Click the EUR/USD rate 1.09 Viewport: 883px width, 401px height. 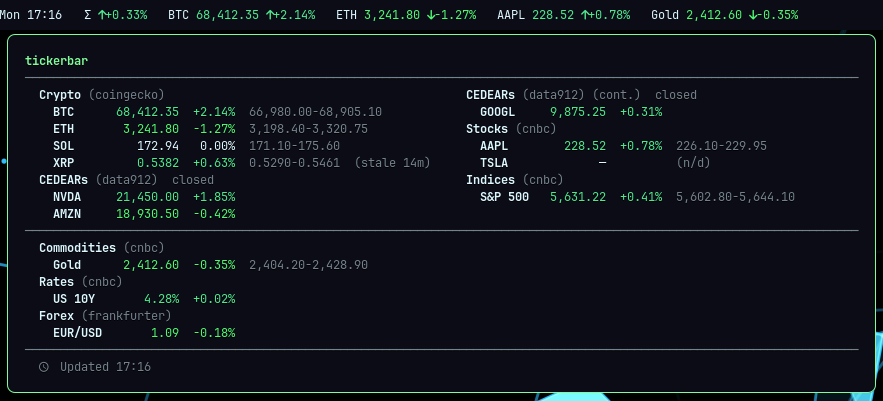point(165,332)
